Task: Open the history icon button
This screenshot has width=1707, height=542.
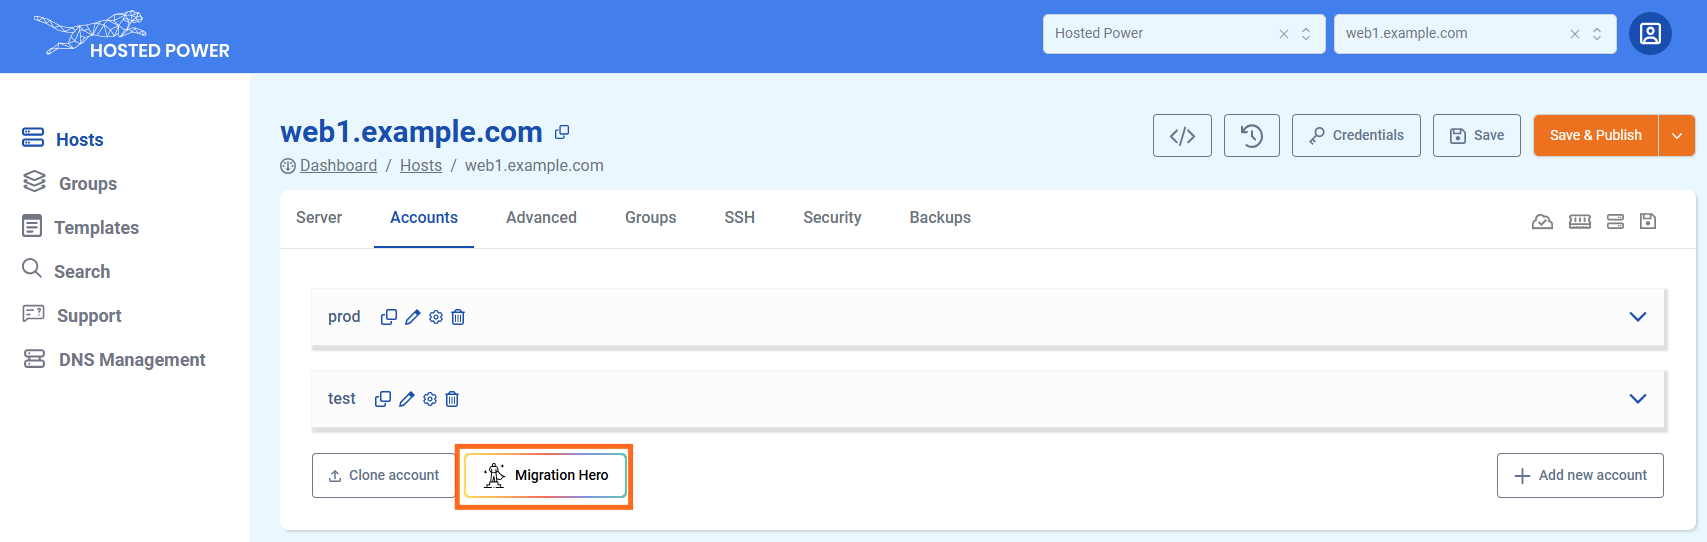Action: (1251, 136)
